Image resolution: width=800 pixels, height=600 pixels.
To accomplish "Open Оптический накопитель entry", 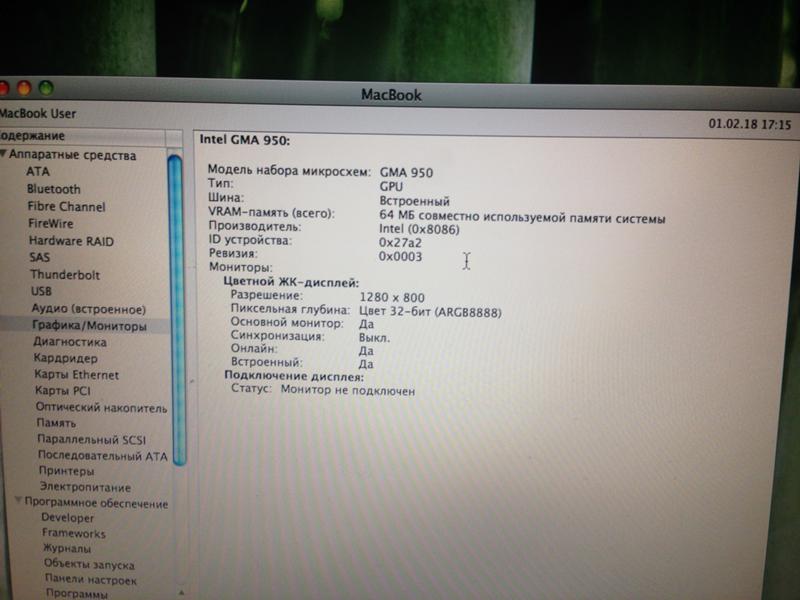I will point(101,408).
